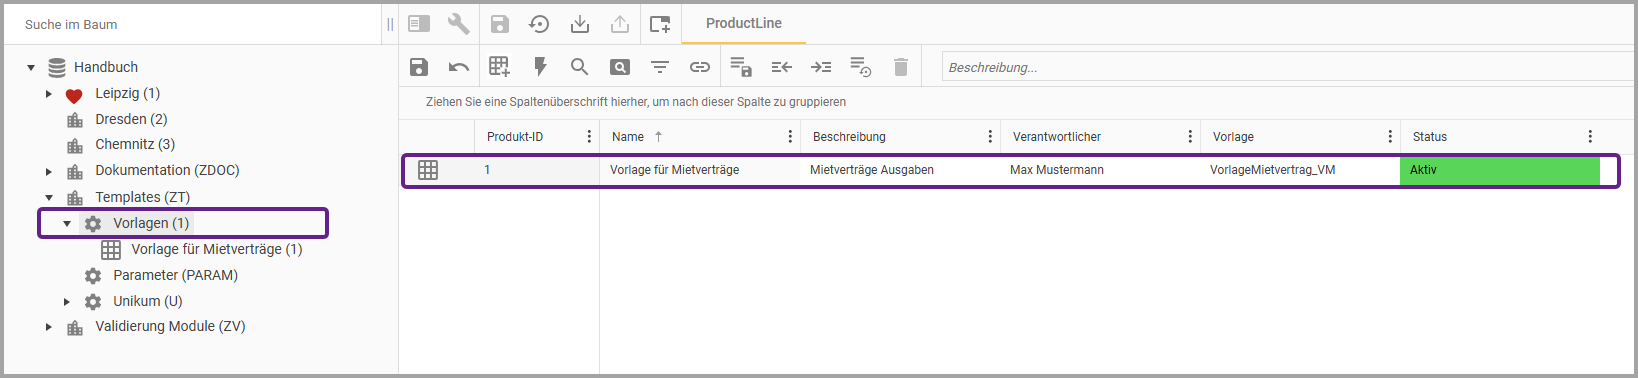Click the expand-right indent icon

click(821, 67)
